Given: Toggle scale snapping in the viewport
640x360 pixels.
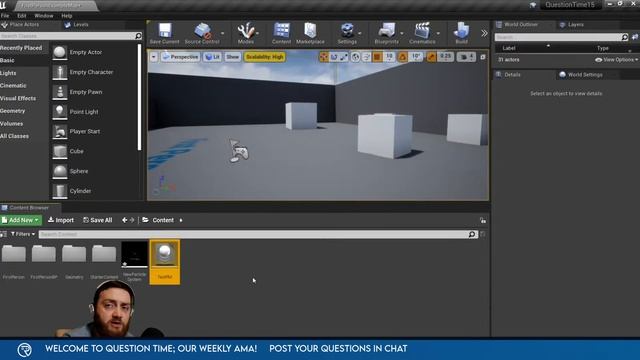Looking at the screenshot, I should pos(431,57).
